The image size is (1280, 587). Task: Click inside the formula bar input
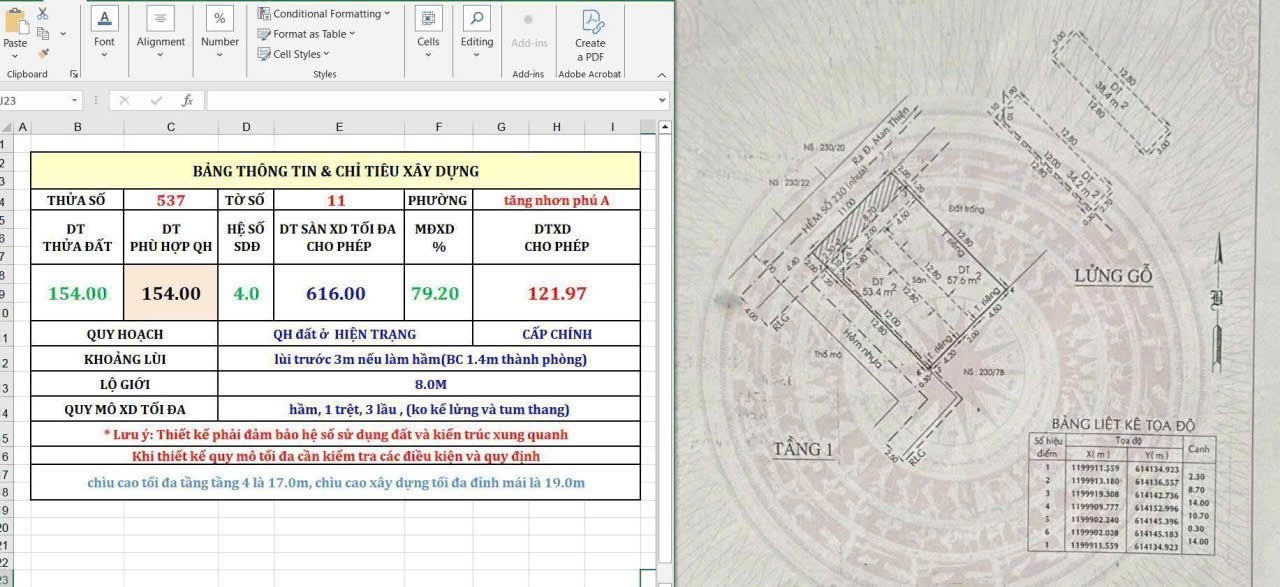coord(431,100)
